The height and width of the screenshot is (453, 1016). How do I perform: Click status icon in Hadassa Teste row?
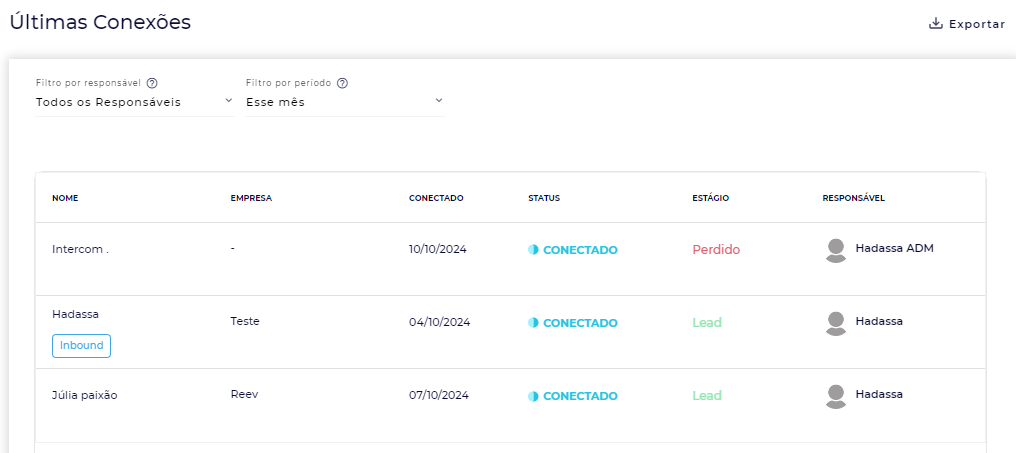pyautogui.click(x=533, y=323)
